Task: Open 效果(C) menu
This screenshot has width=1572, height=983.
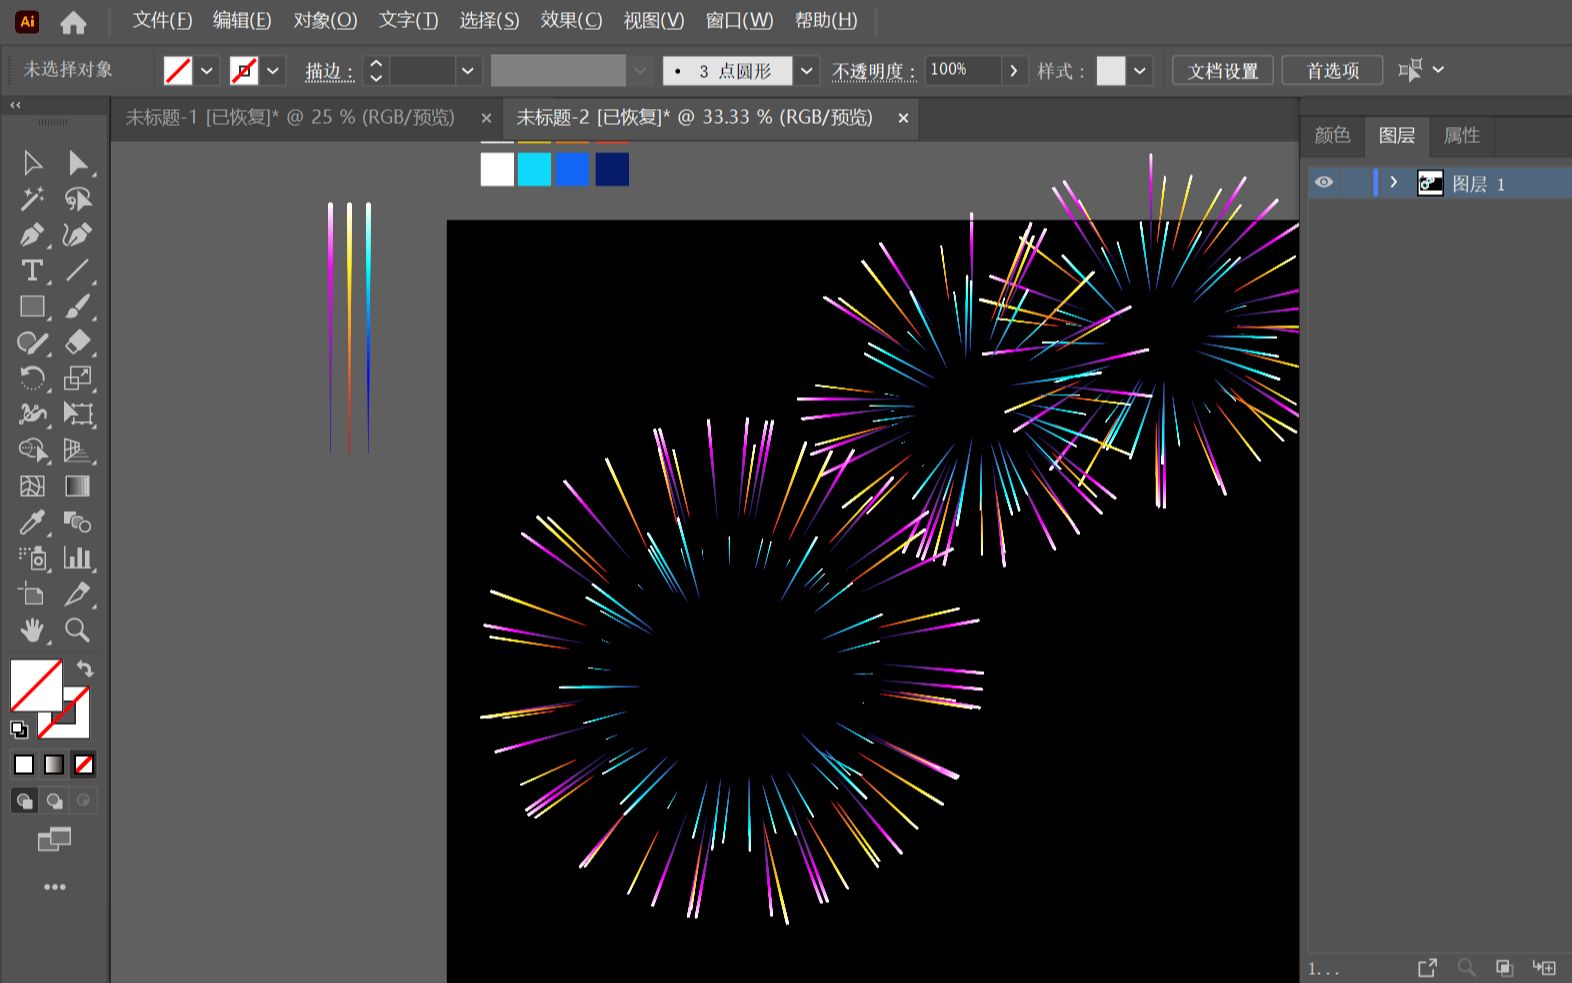Action: [571, 21]
